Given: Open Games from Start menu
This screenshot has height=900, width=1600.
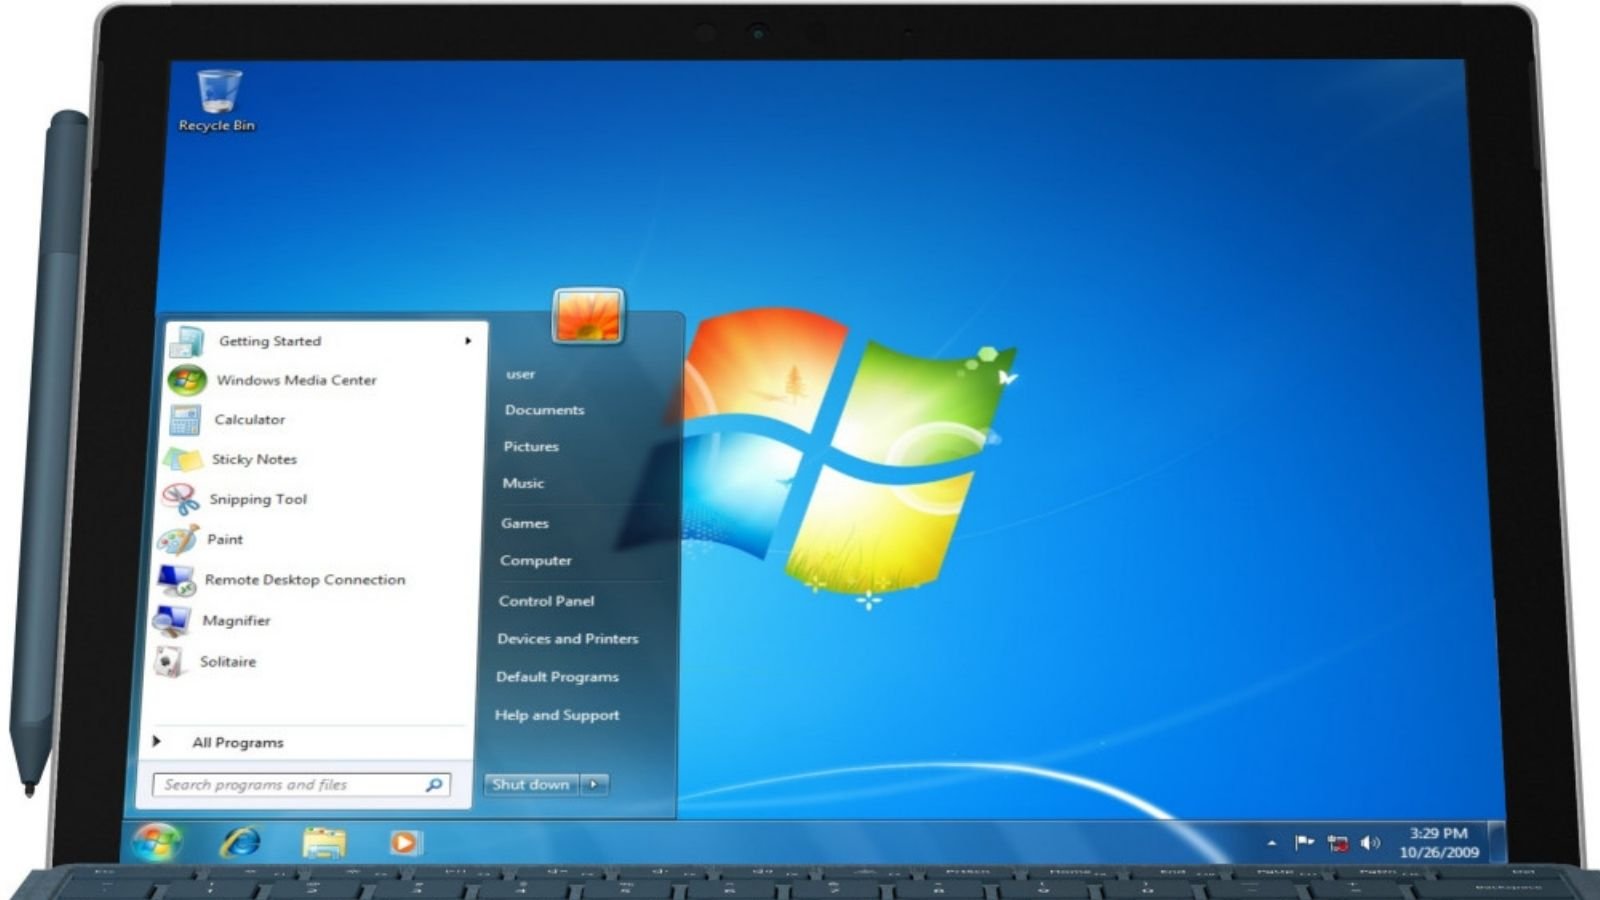Looking at the screenshot, I should (x=525, y=523).
